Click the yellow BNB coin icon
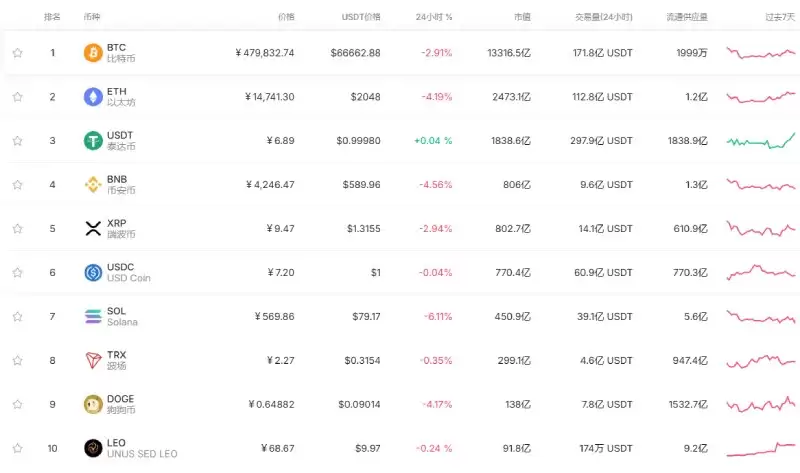This screenshot has height=473, width=800. [x=93, y=184]
